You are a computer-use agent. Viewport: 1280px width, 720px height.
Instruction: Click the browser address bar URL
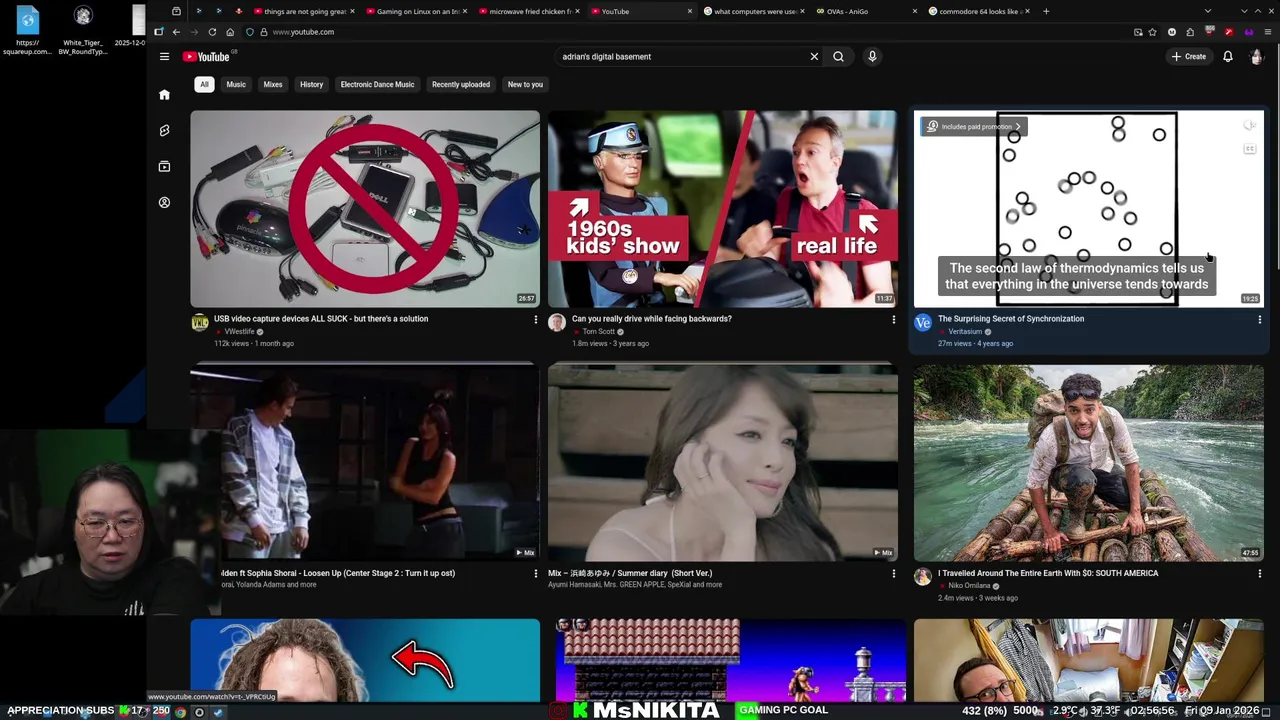point(303,32)
